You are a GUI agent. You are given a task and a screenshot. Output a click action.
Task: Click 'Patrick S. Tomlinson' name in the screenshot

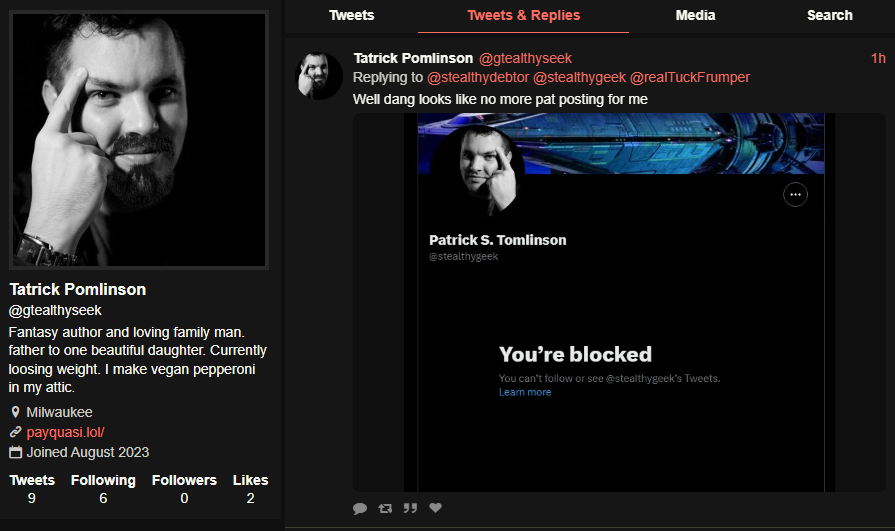pyautogui.click(x=498, y=240)
